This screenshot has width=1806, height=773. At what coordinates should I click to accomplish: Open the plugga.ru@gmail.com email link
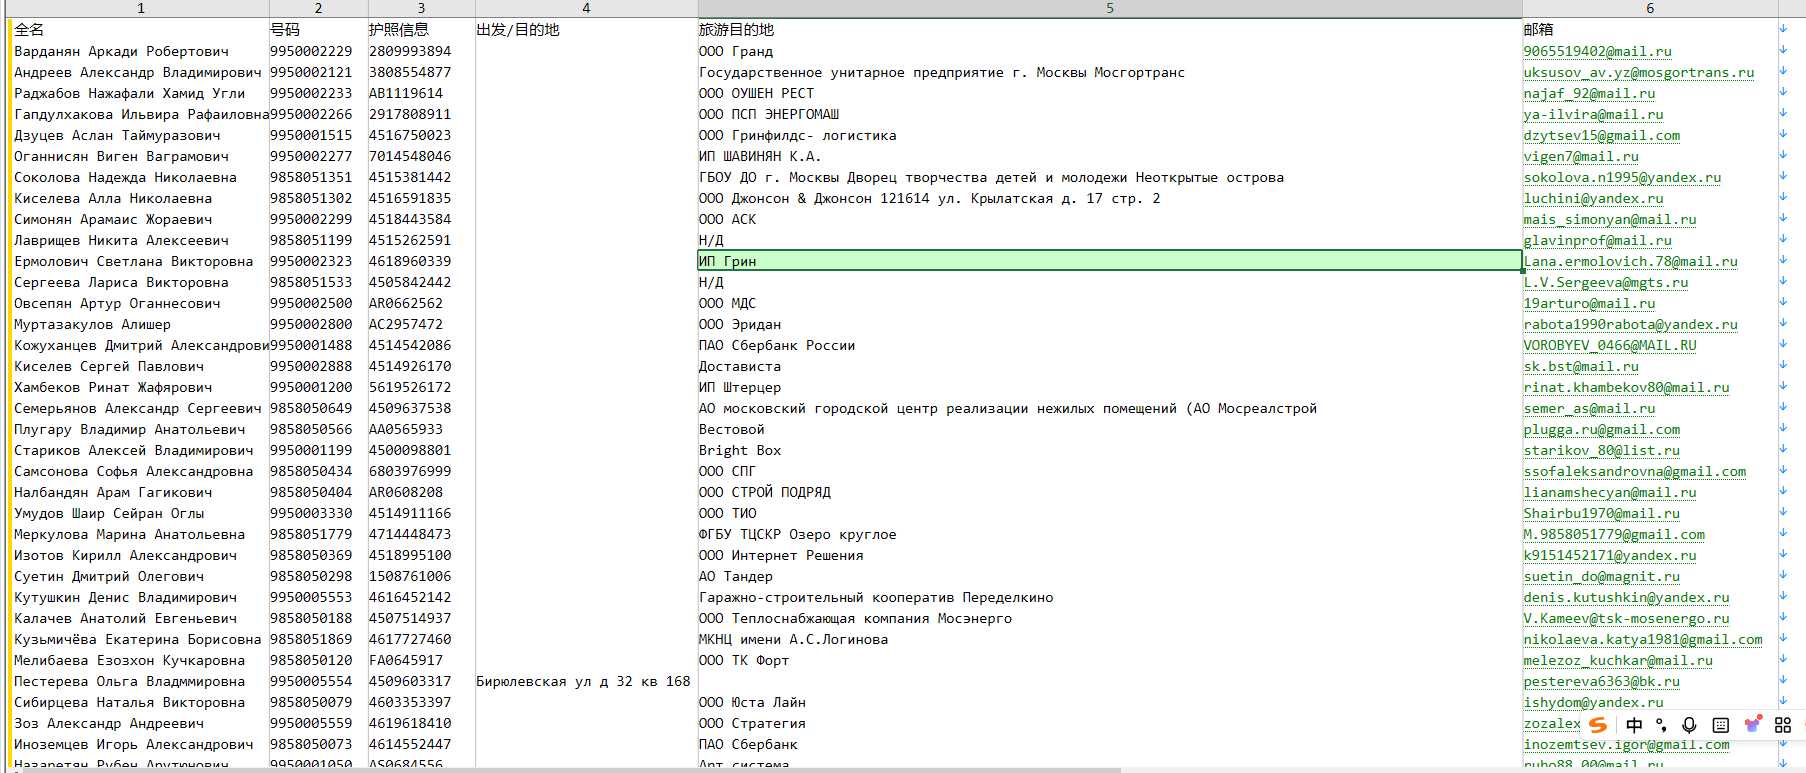coord(1601,429)
